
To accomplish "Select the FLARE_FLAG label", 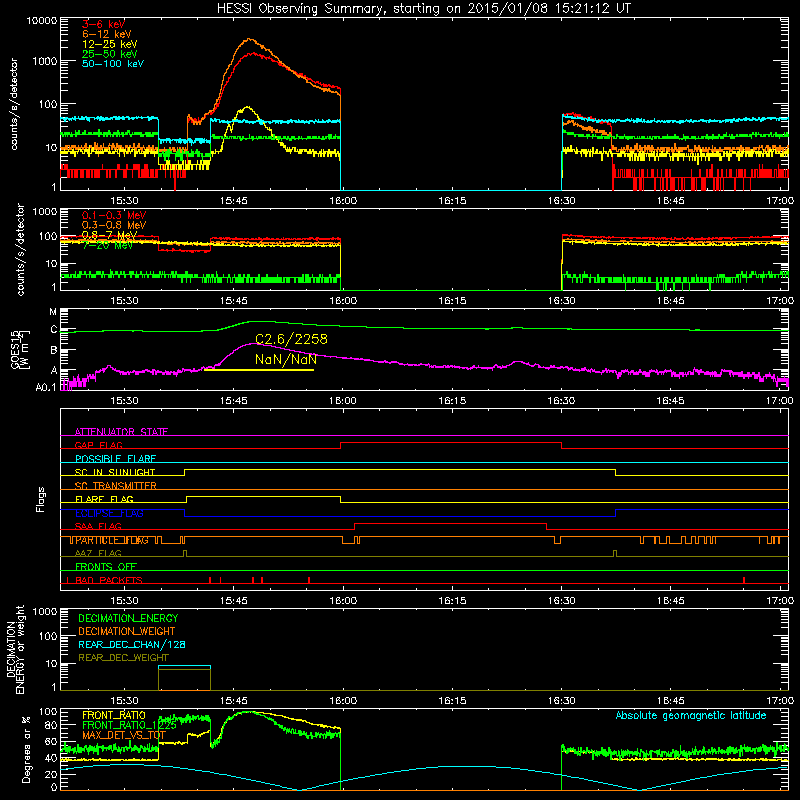I will coord(104,499).
